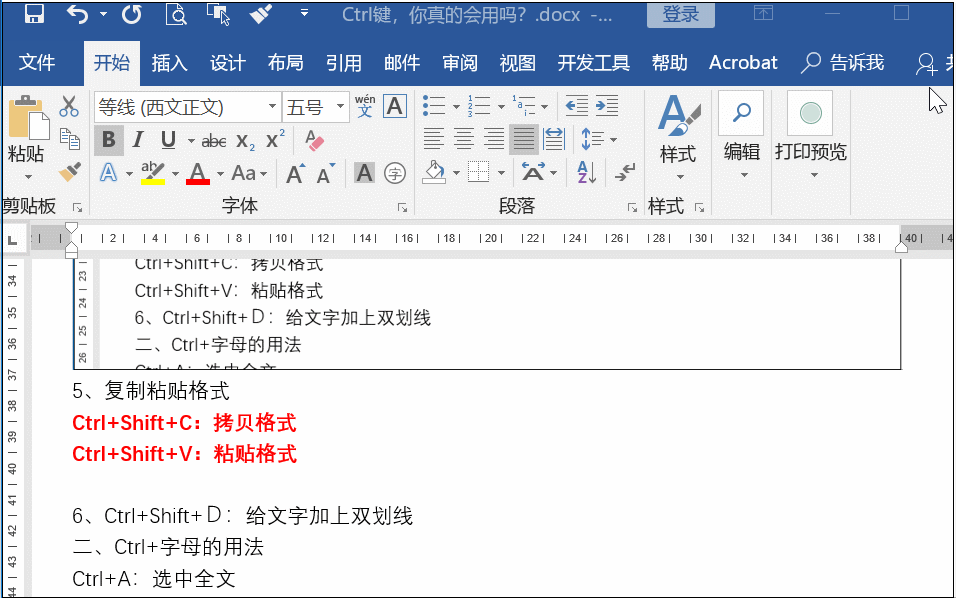
Task: Click the 登录 sign-in button
Action: (x=680, y=15)
